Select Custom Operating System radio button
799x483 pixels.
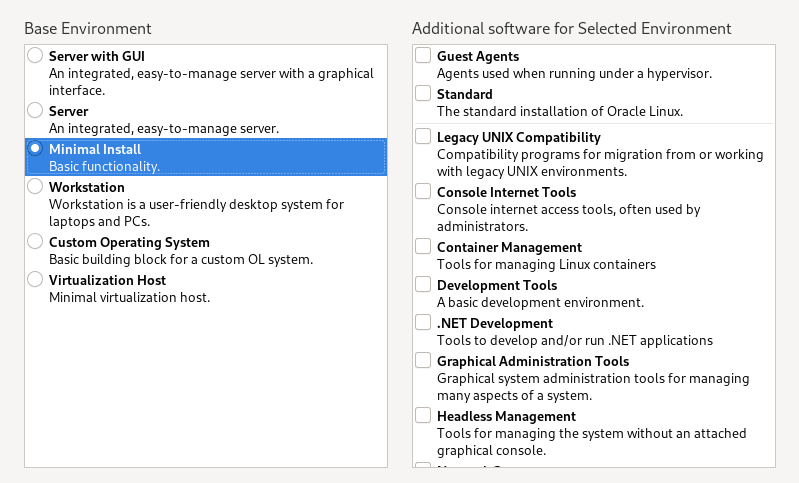35,241
